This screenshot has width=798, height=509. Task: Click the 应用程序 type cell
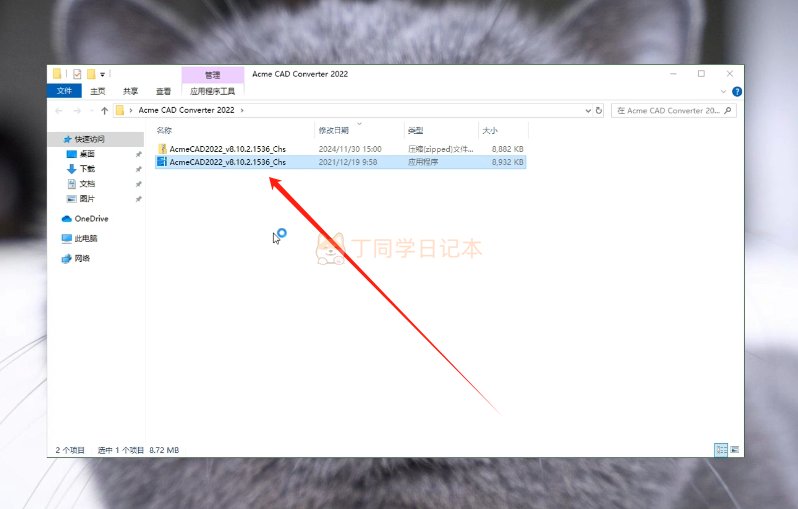[x=423, y=162]
